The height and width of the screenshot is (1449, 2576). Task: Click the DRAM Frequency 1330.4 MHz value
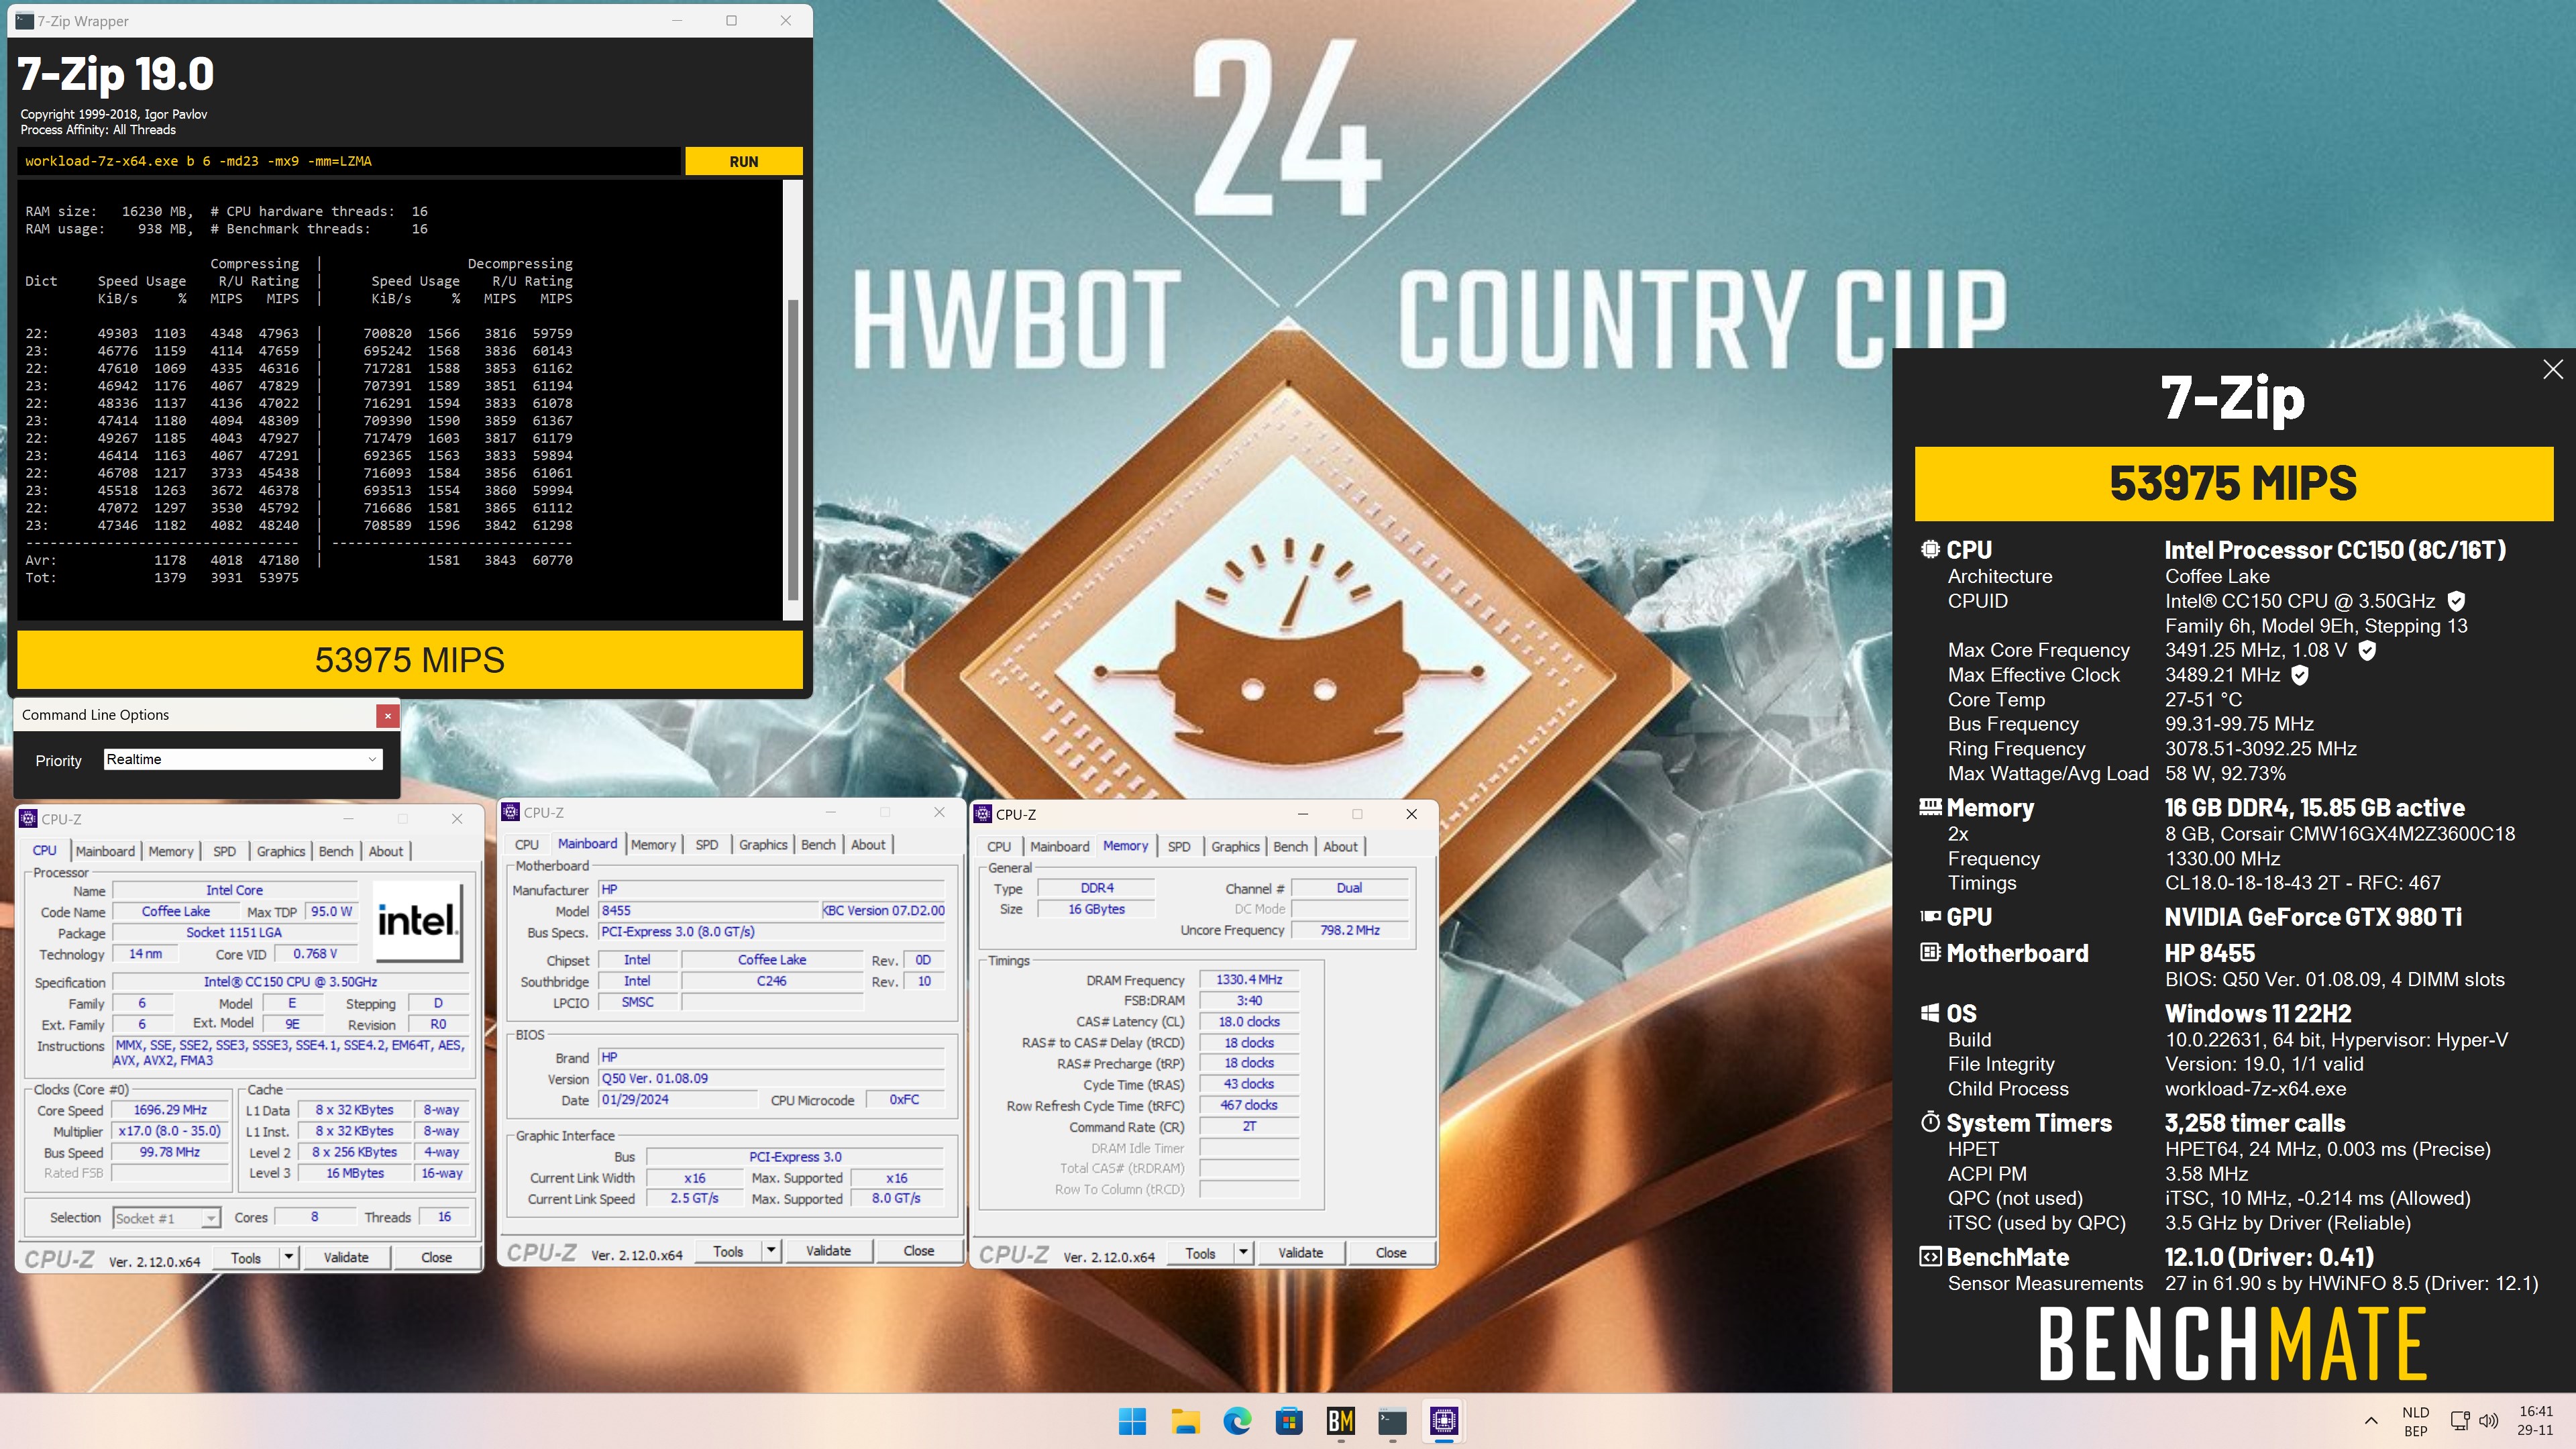[x=1249, y=980]
